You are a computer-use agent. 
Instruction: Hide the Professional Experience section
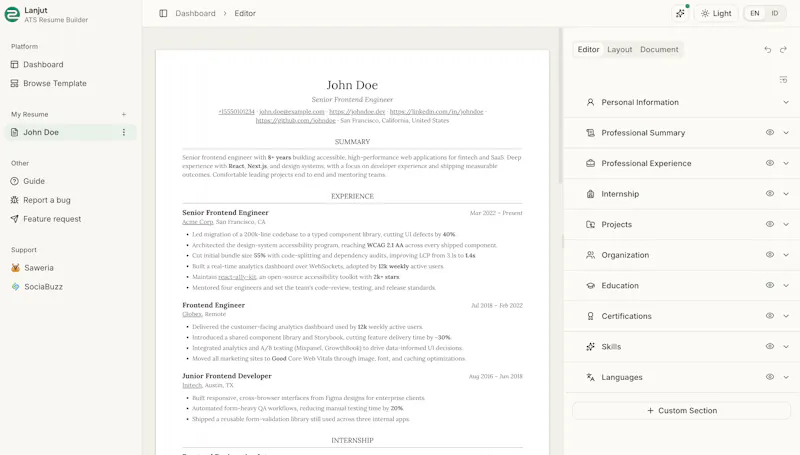click(769, 163)
